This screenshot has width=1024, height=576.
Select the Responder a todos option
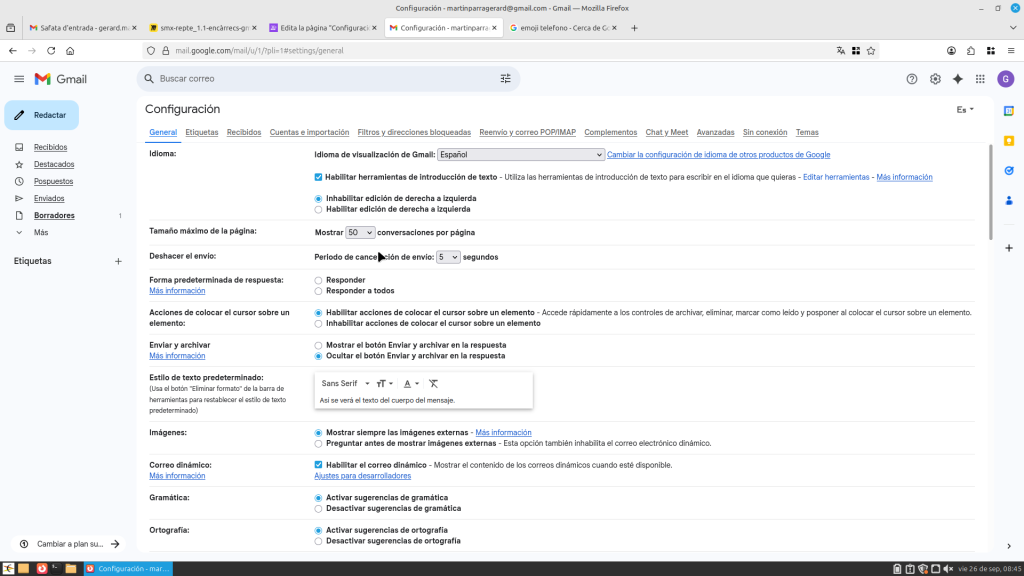point(319,291)
